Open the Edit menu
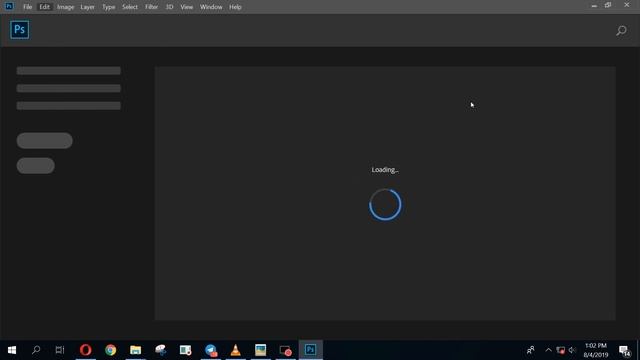 point(44,7)
